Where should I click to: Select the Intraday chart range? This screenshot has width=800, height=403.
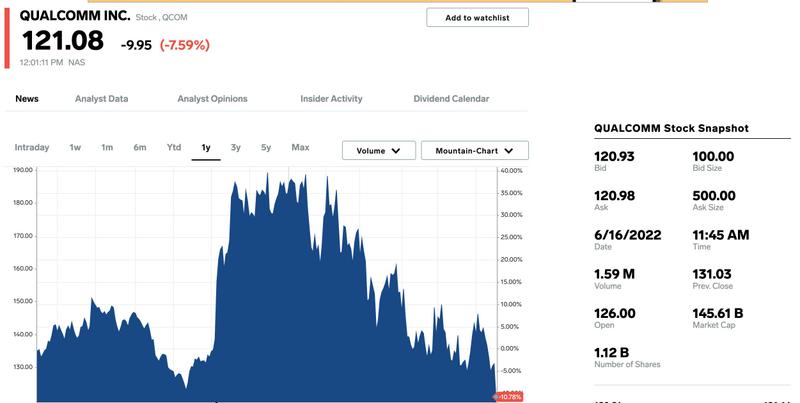32,147
